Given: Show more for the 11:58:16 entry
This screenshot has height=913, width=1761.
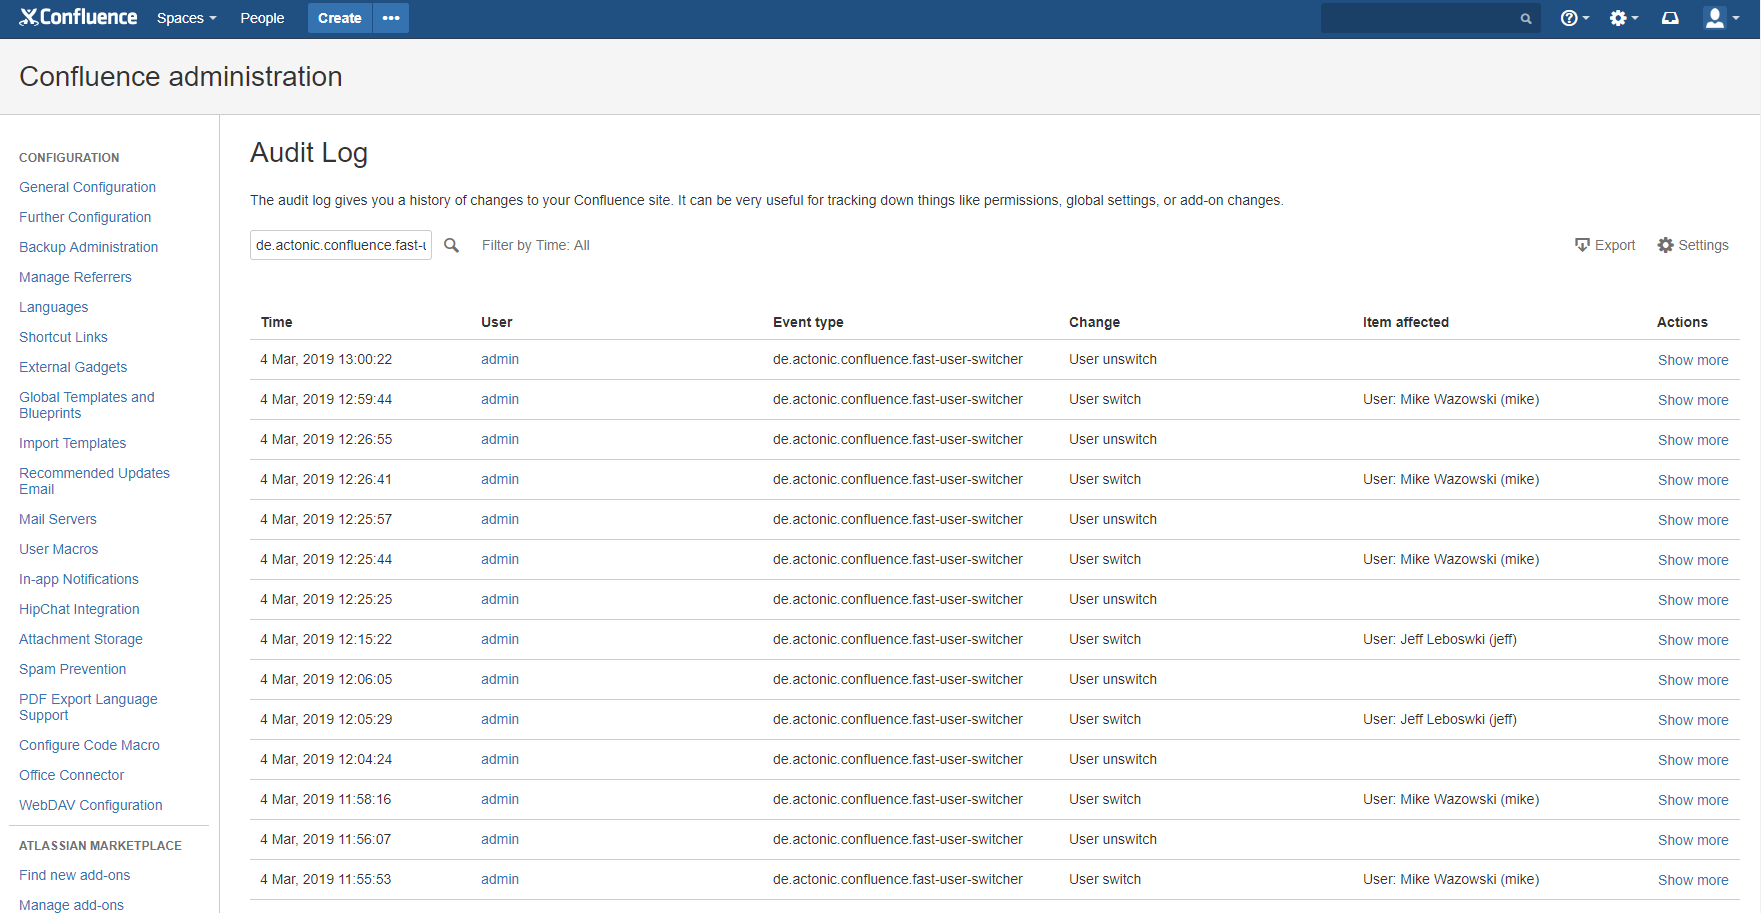Looking at the screenshot, I should [1693, 800].
